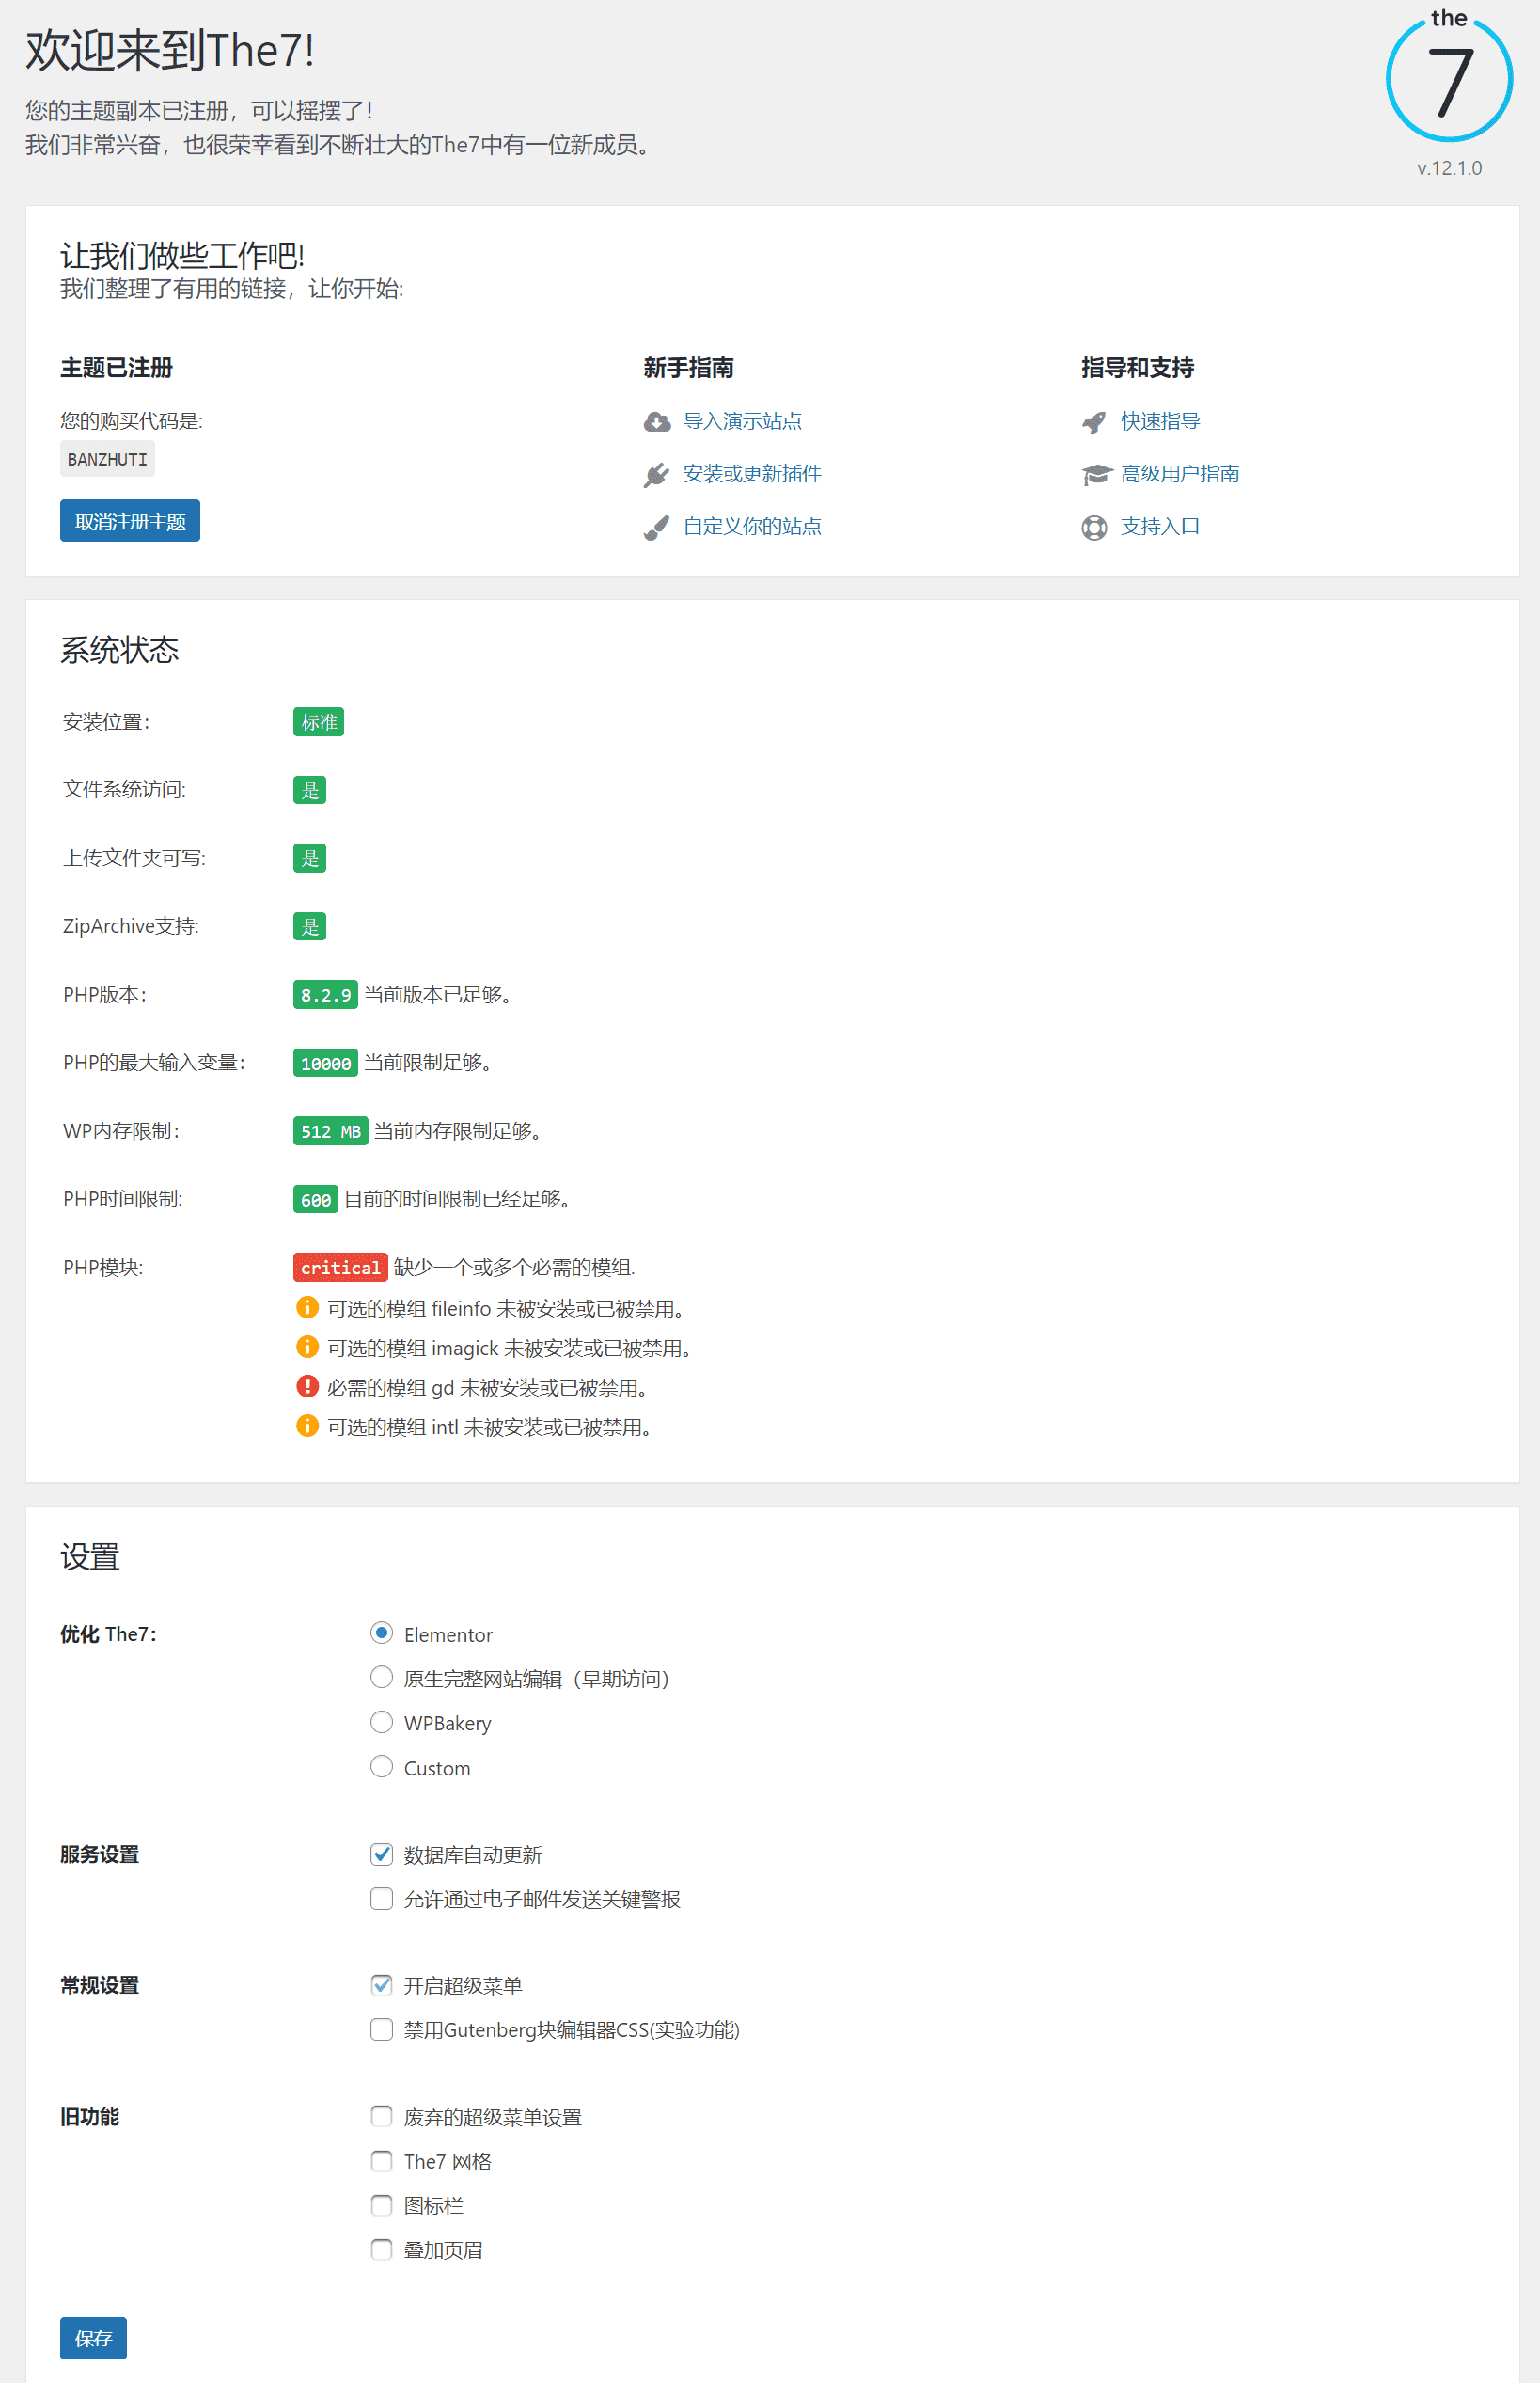The height and width of the screenshot is (2383, 1540).
Task: Click the 10000 max input vars badge
Action: [325, 1063]
